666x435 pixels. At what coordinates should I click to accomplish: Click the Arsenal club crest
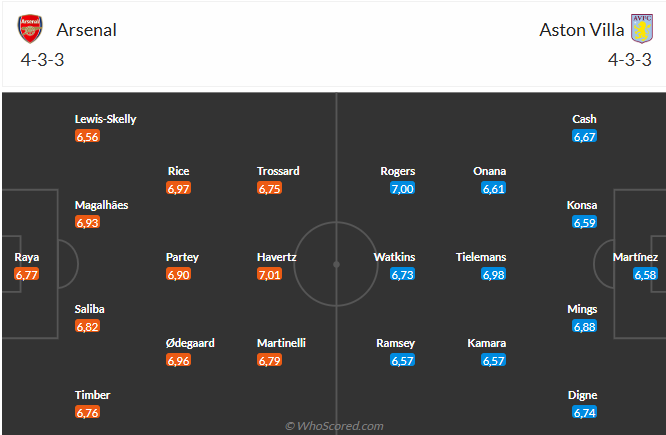pyautogui.click(x=30, y=29)
